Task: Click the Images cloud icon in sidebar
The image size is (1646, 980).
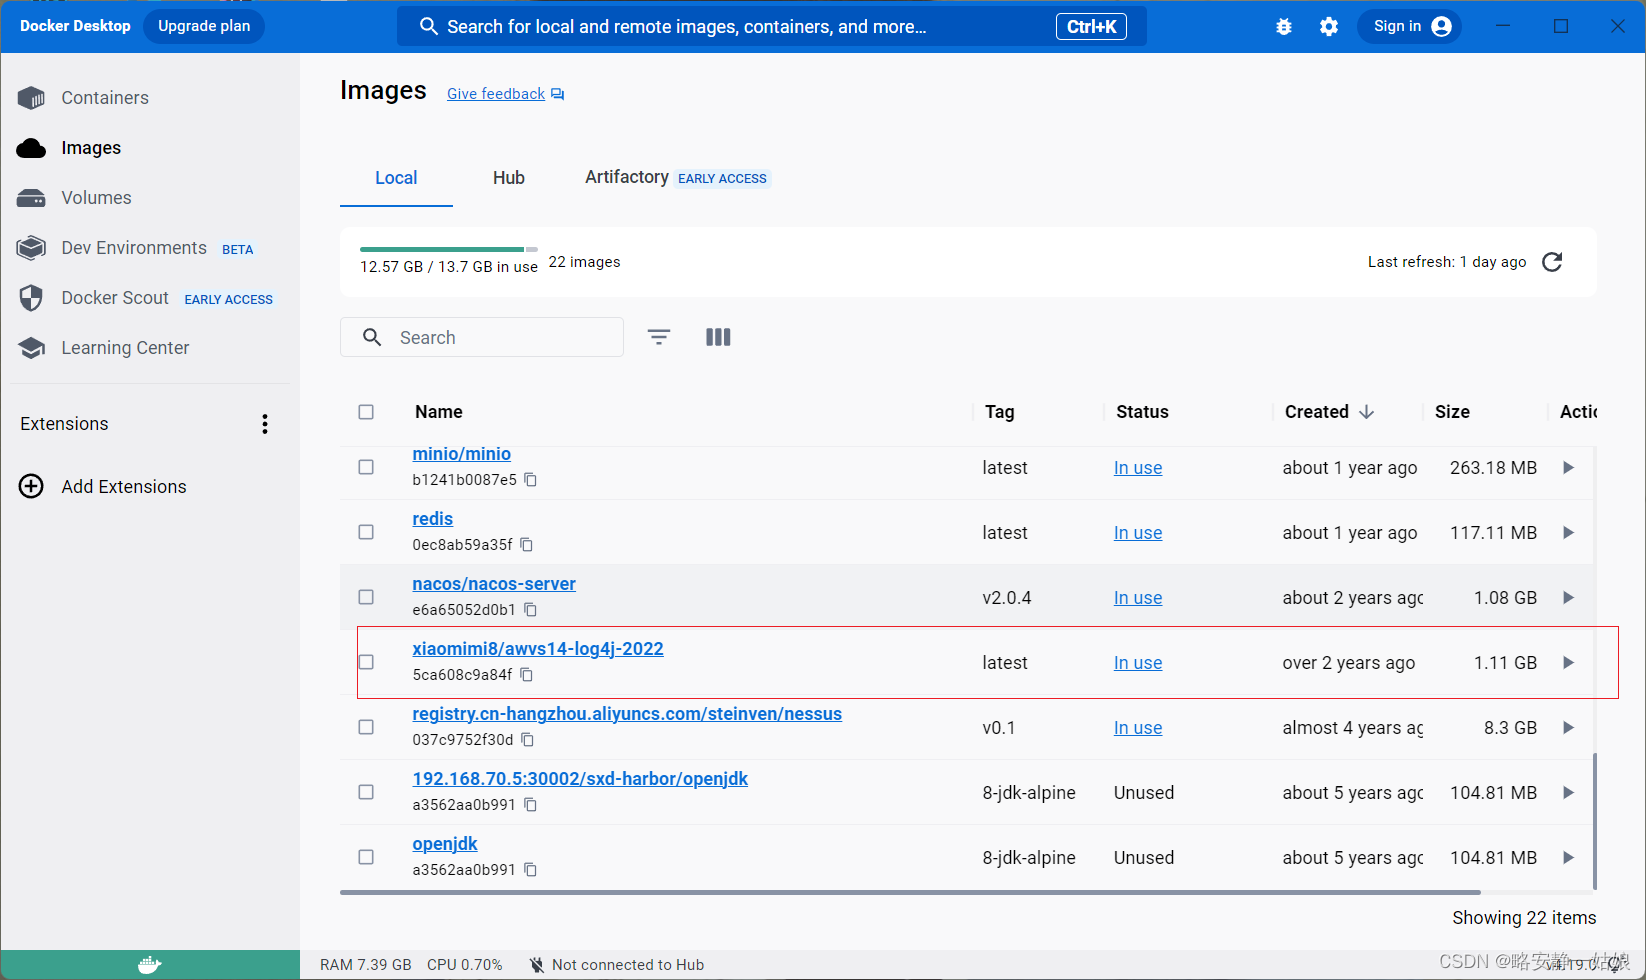Action: (x=31, y=148)
